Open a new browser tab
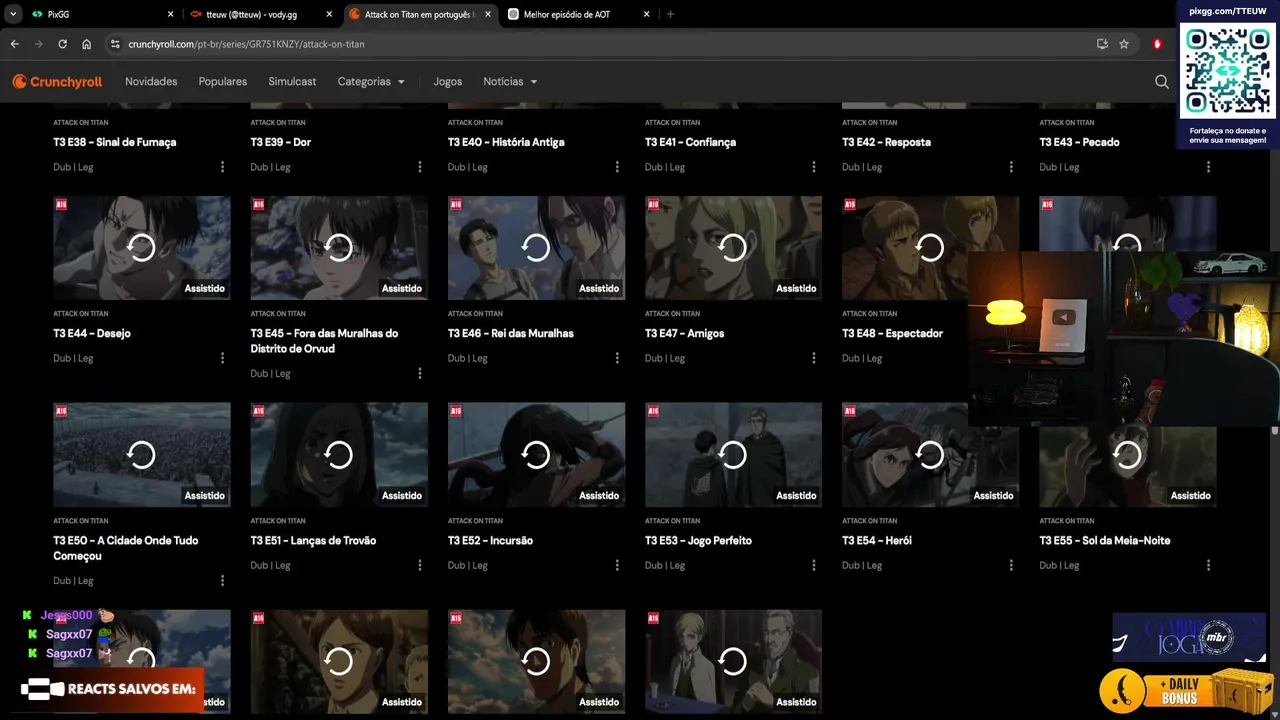Image resolution: width=1280 pixels, height=720 pixels. (670, 14)
